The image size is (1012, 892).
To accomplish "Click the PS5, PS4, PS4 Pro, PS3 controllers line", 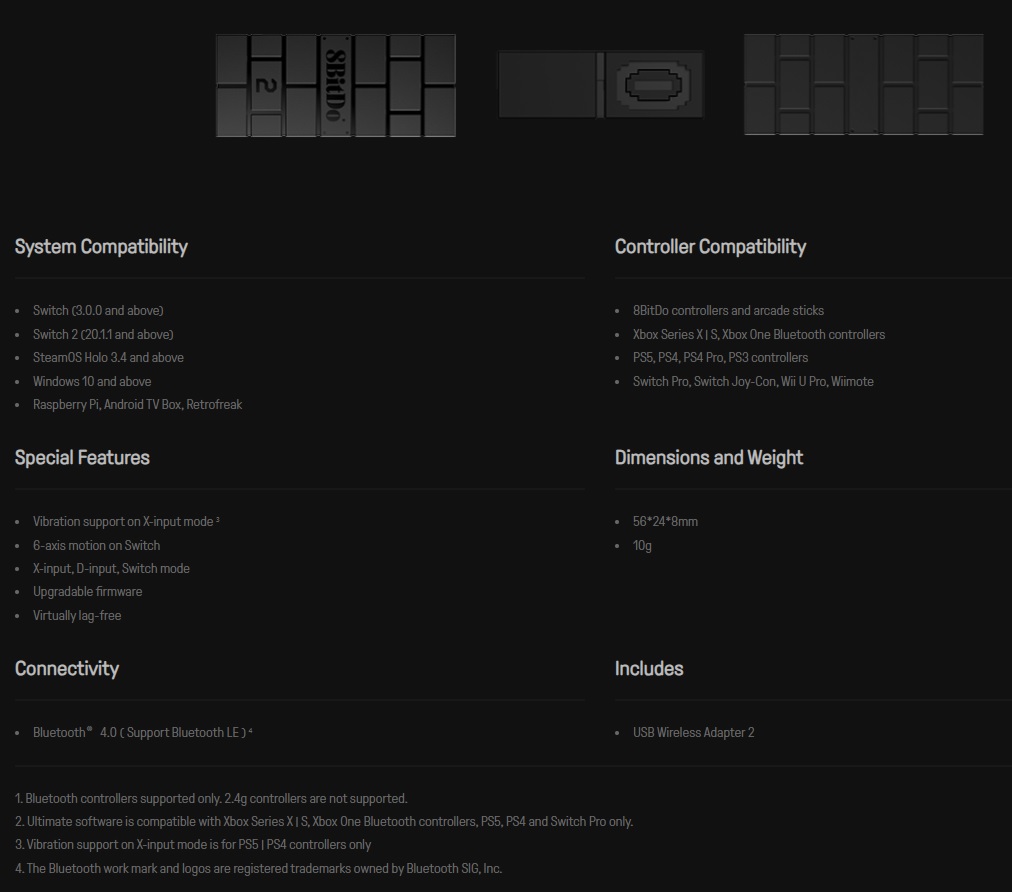I will pyautogui.click(x=720, y=357).
